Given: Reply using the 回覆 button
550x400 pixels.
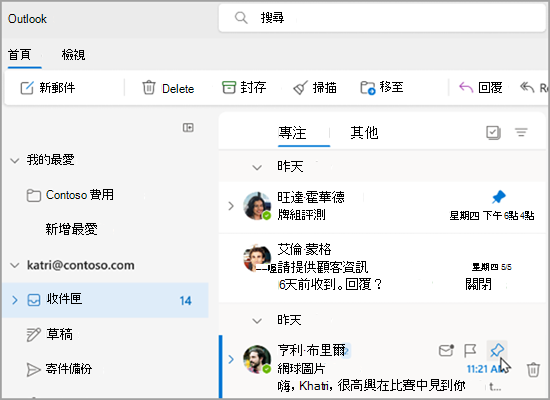Looking at the screenshot, I should 481,87.
